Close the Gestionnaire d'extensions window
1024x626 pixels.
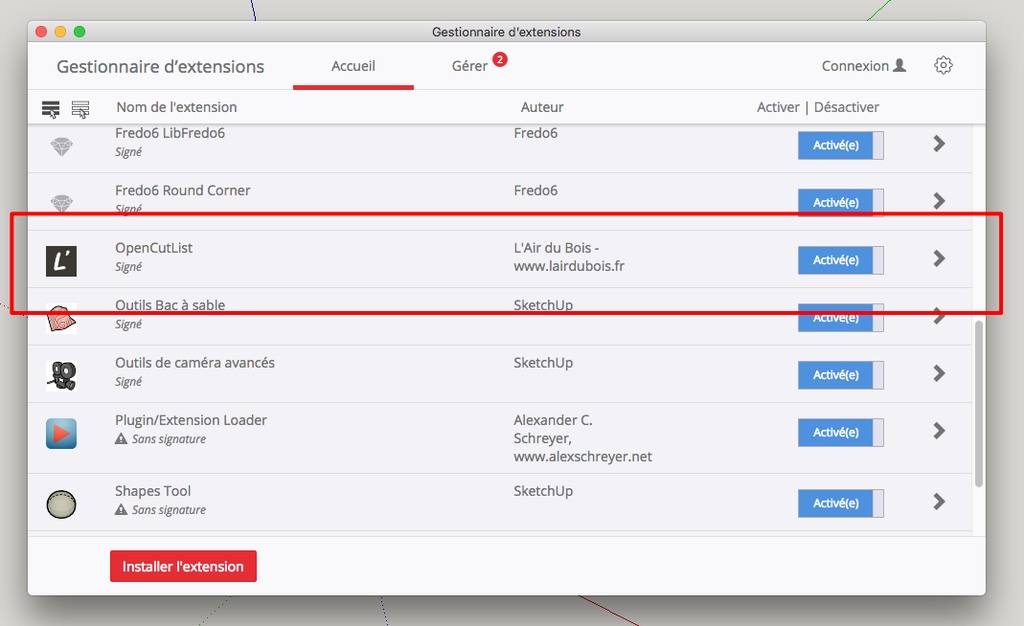[41, 31]
